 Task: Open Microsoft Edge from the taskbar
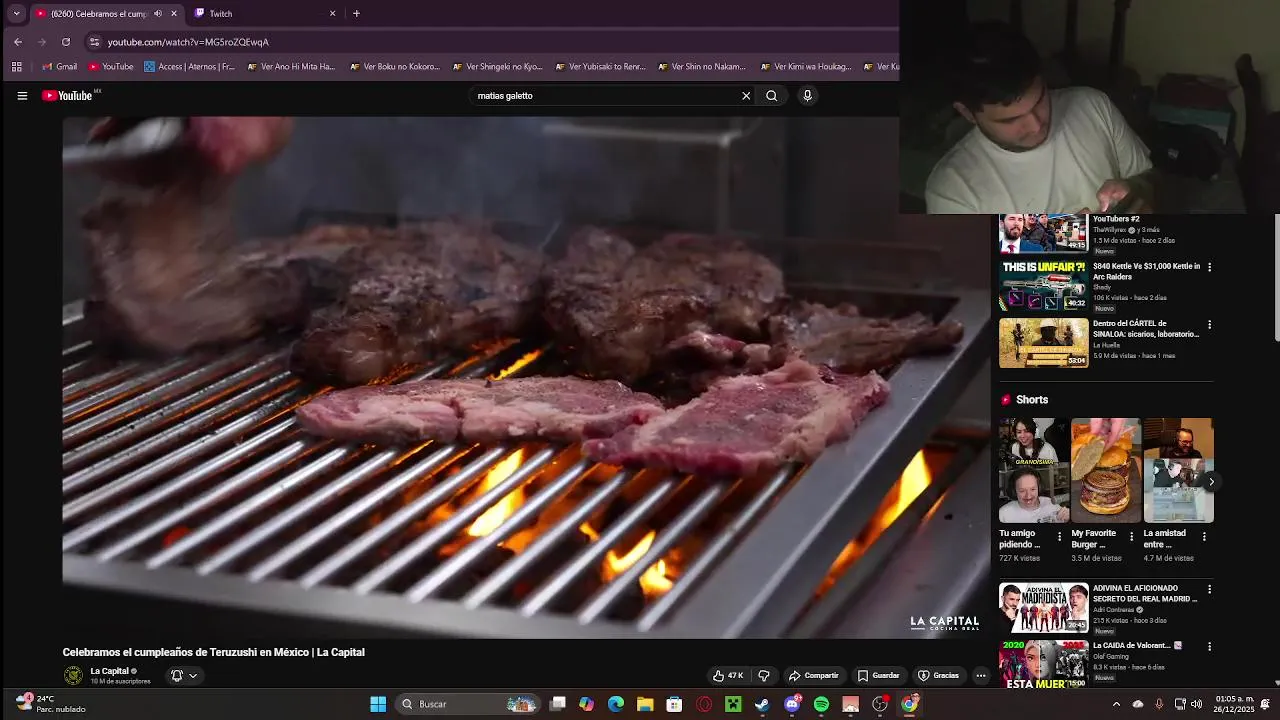(616, 704)
